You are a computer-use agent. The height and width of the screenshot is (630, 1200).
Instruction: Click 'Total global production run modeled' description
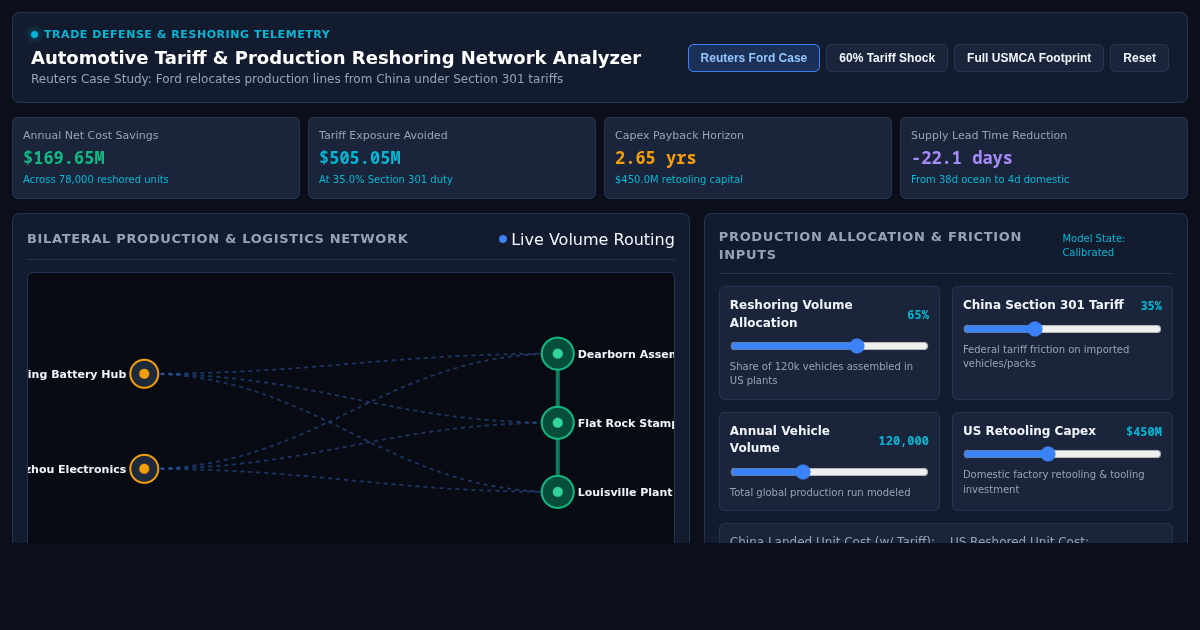pyautogui.click(x=820, y=492)
